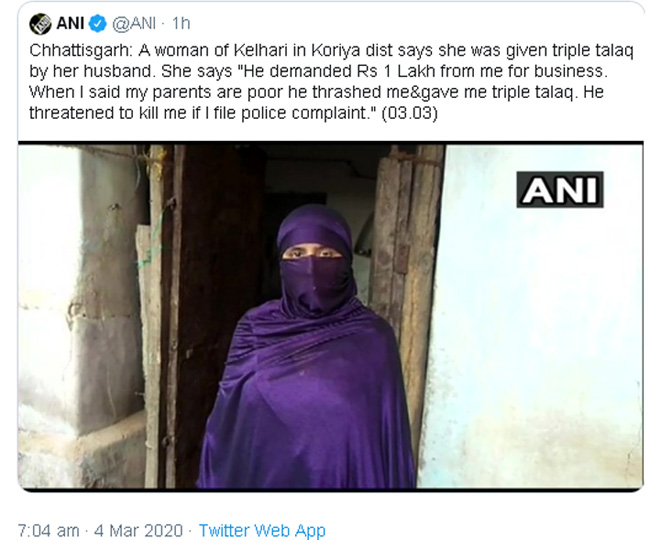Click the 4 Mar 2020 date
The height and width of the screenshot is (540, 650).
coord(138,530)
